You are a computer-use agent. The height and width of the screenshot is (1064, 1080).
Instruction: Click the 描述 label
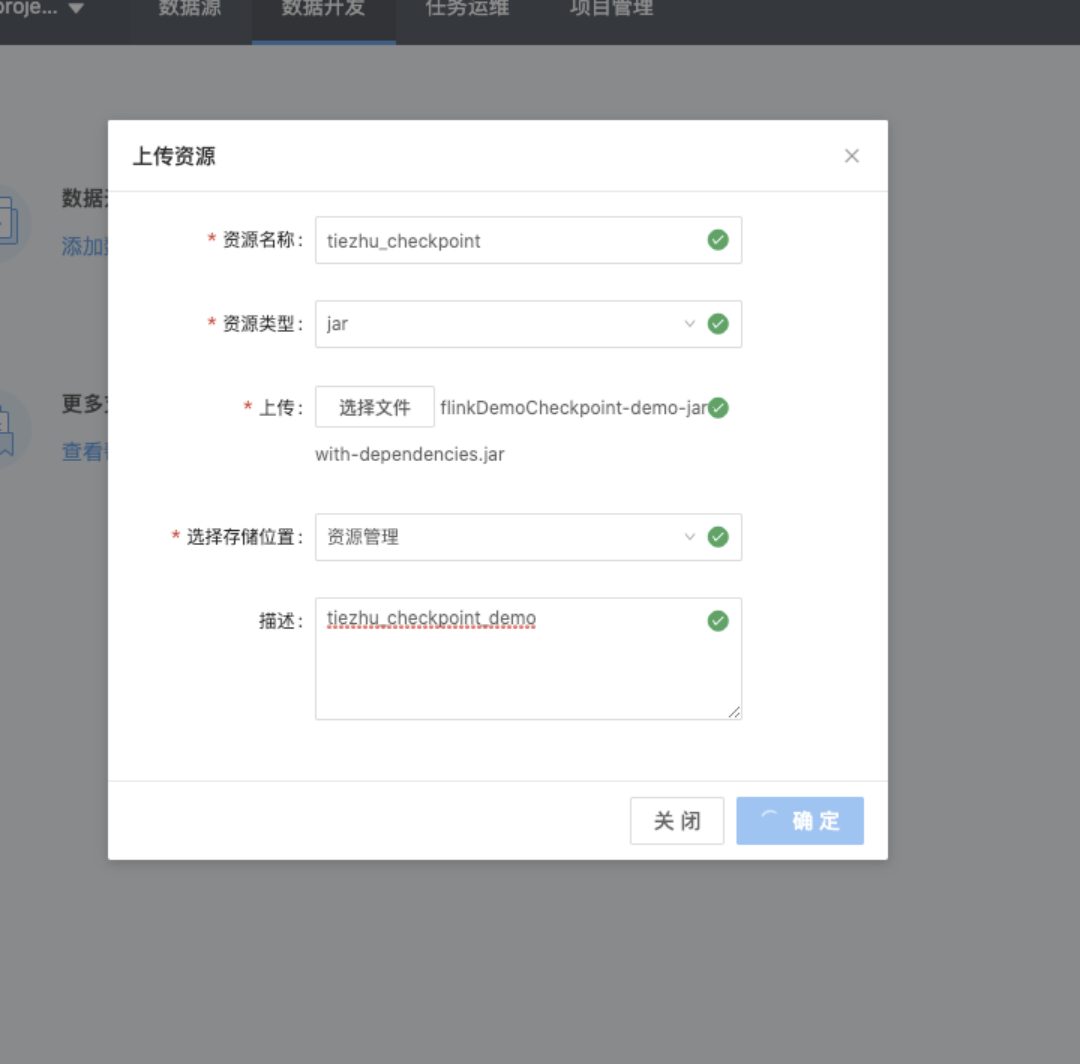(280, 621)
